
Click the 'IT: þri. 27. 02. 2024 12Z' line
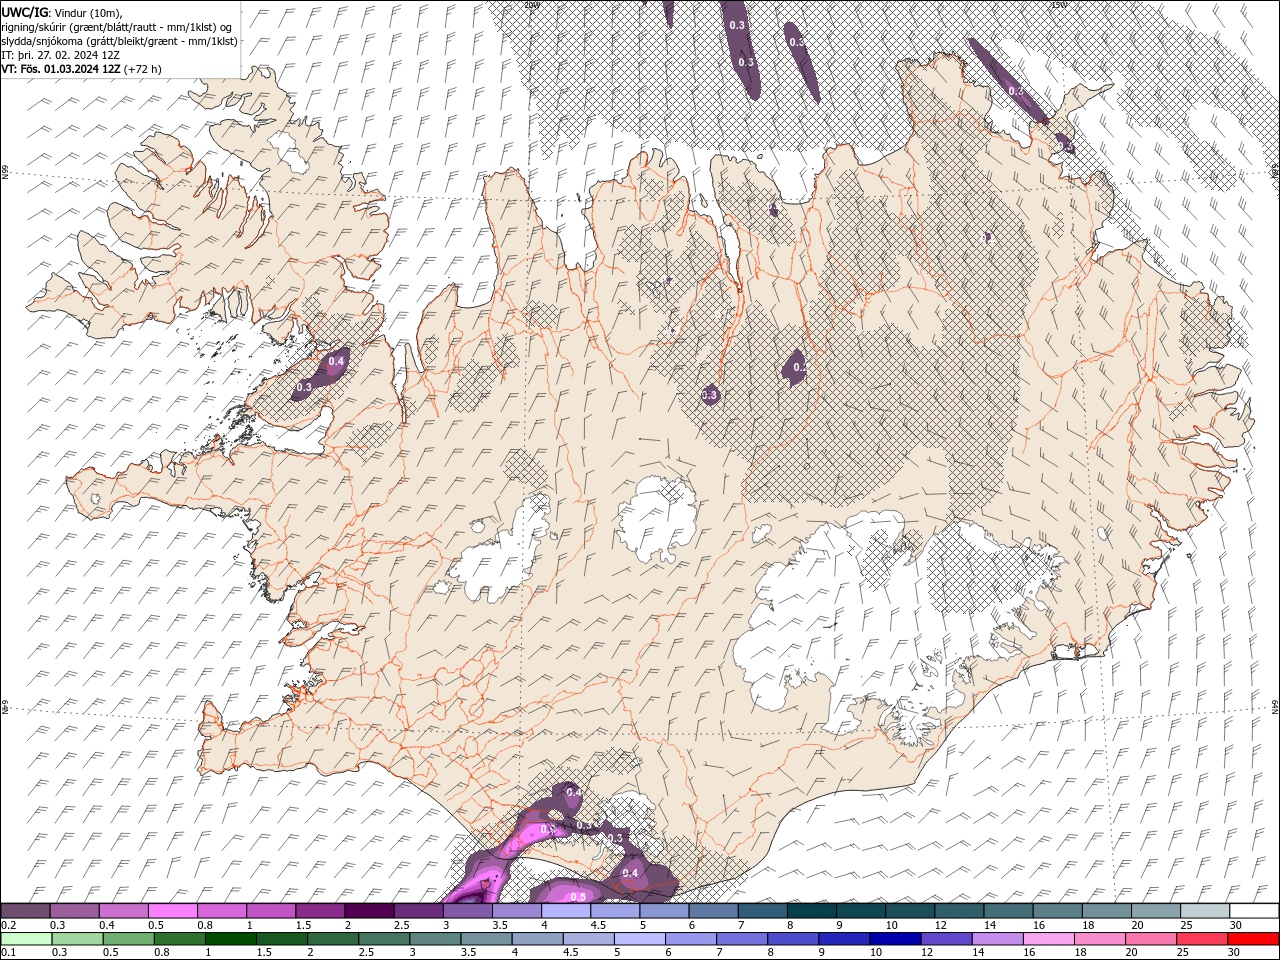(61, 55)
